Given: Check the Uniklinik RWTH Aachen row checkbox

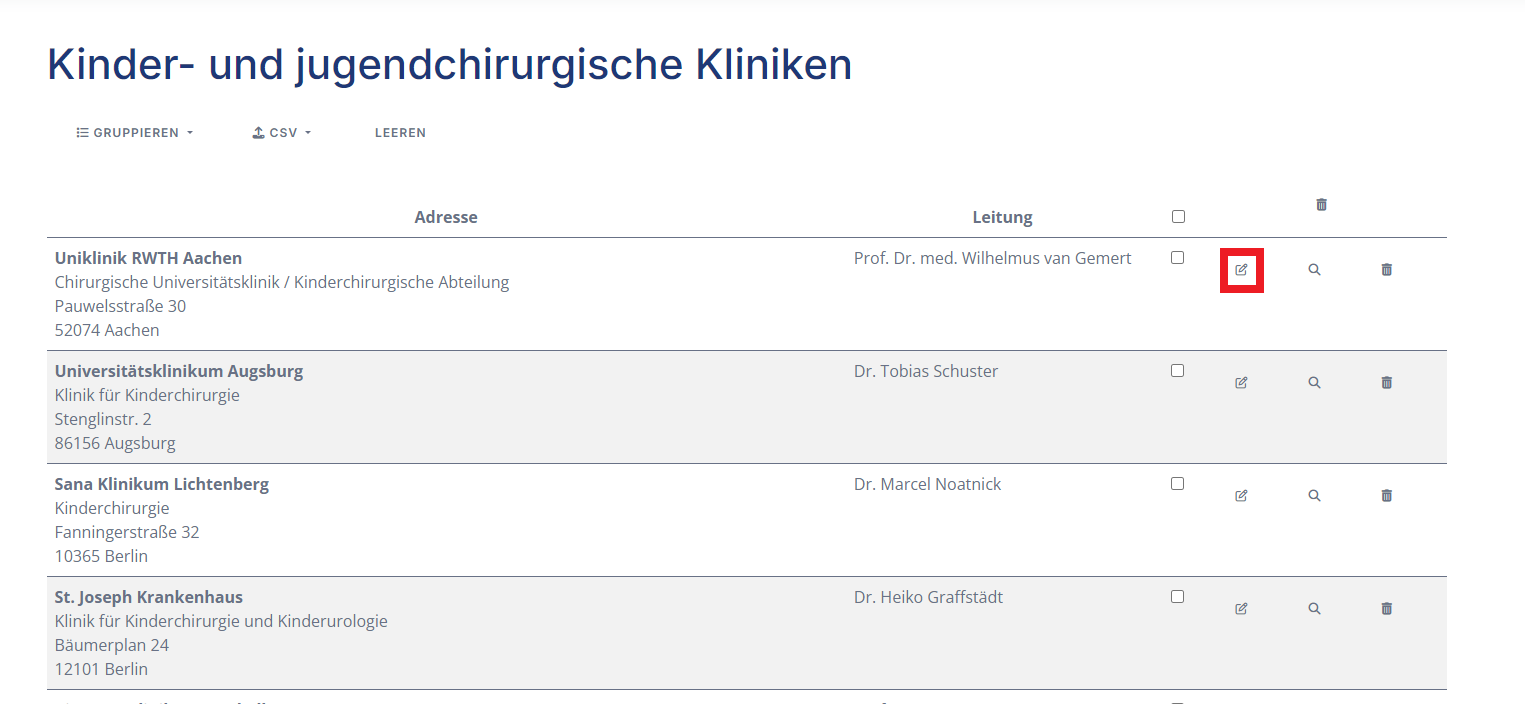Looking at the screenshot, I should (1177, 258).
